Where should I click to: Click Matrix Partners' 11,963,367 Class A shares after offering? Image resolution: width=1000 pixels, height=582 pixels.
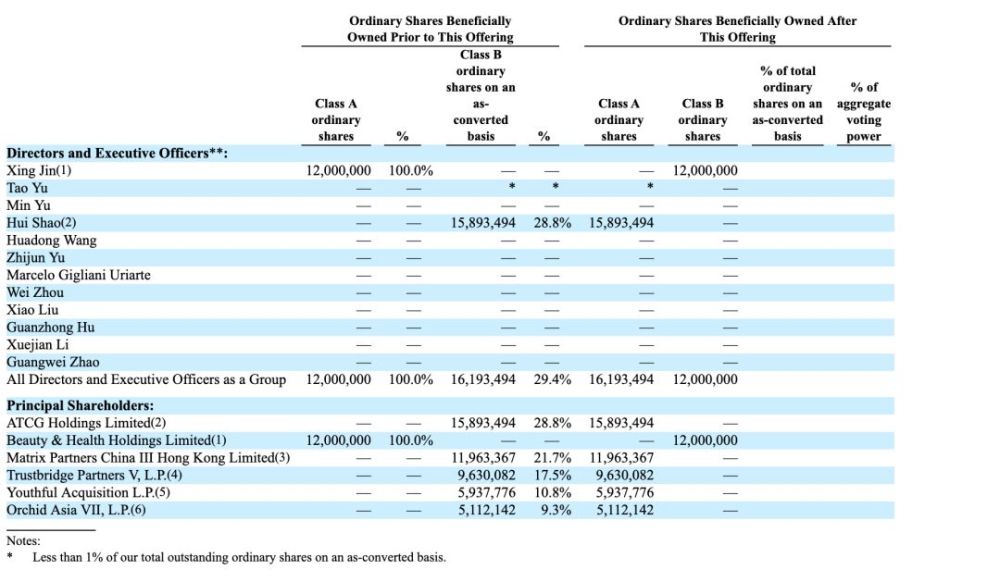621,458
